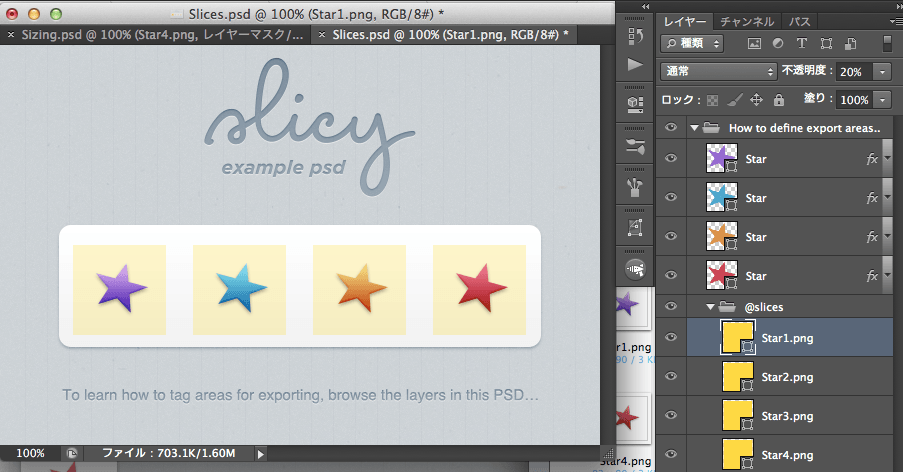Open the Actions panel play icon

[x=634, y=63]
